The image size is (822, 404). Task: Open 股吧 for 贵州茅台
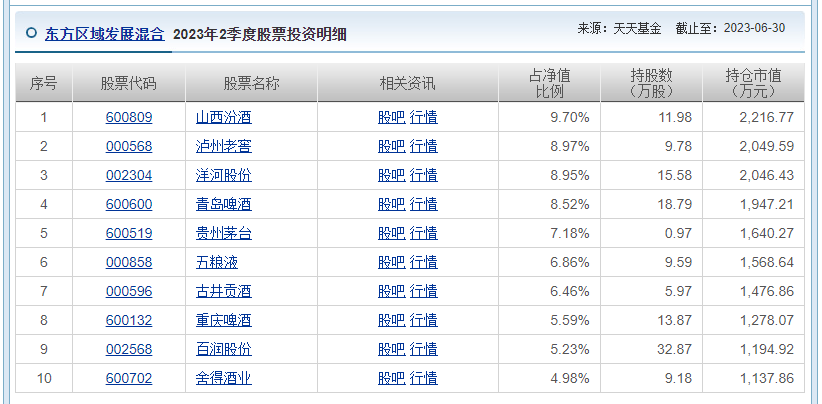(392, 233)
